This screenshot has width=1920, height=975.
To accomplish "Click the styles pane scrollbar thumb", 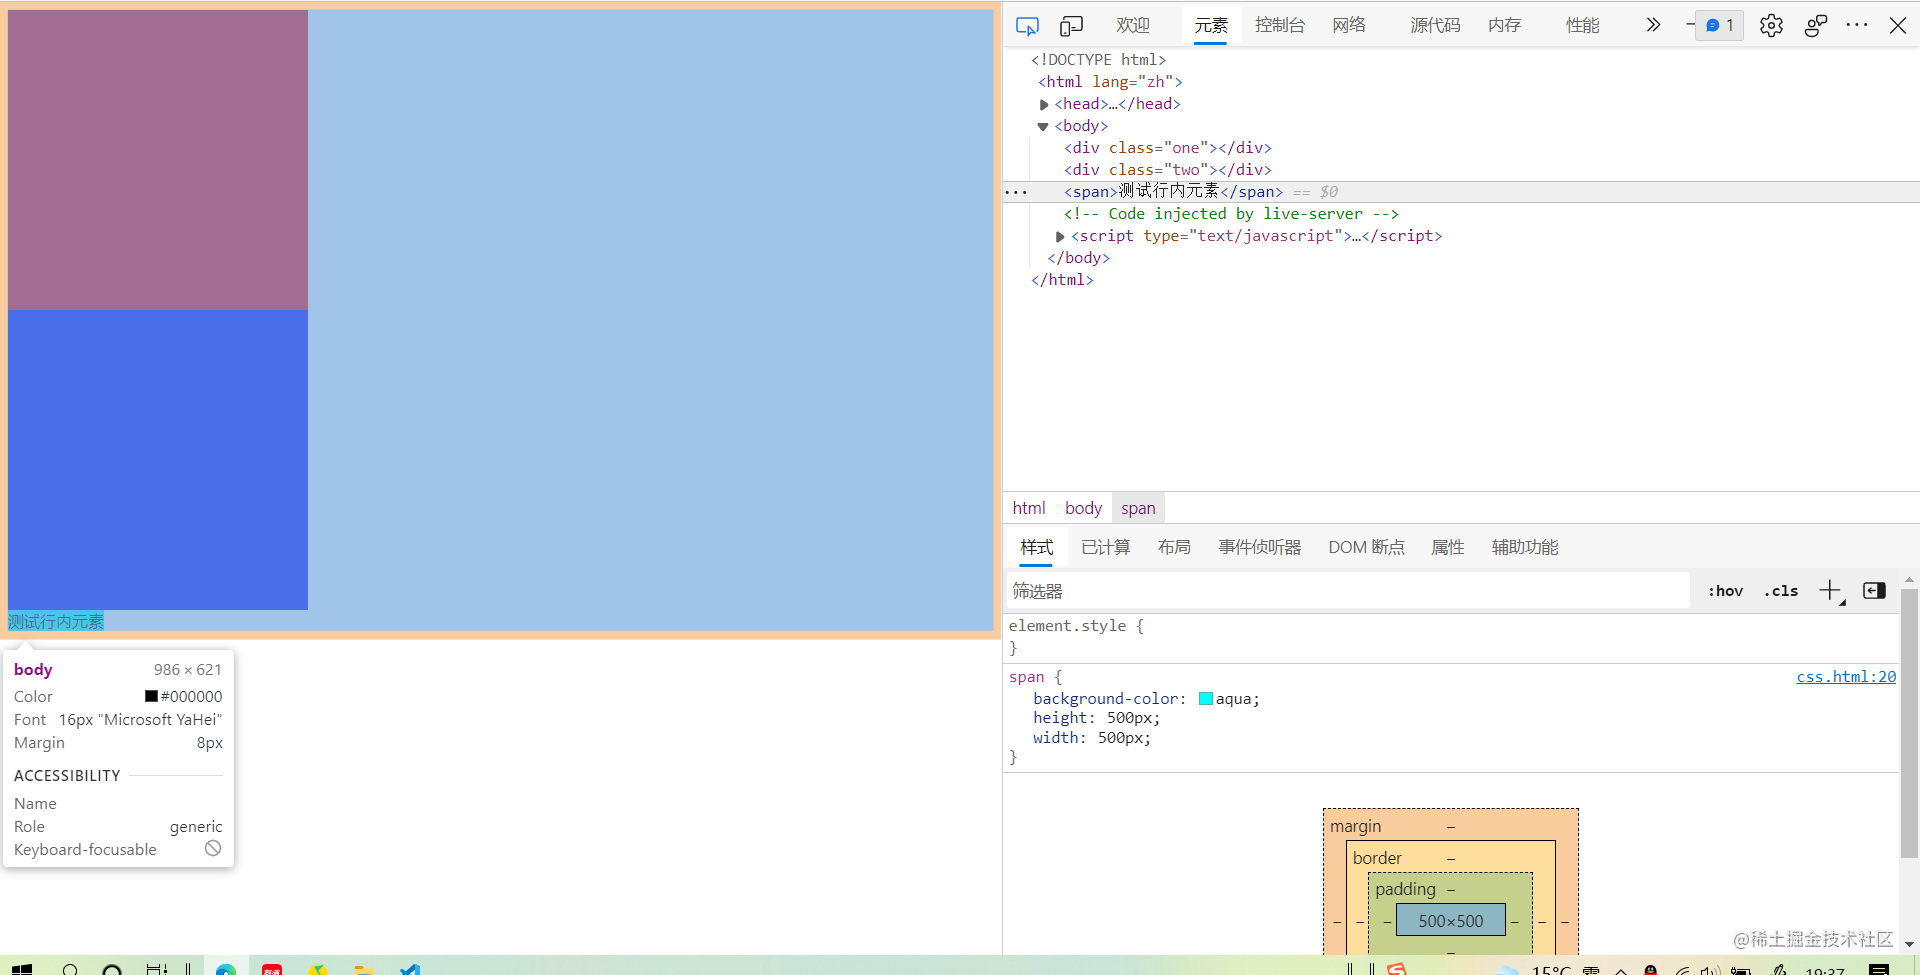I will [1909, 723].
